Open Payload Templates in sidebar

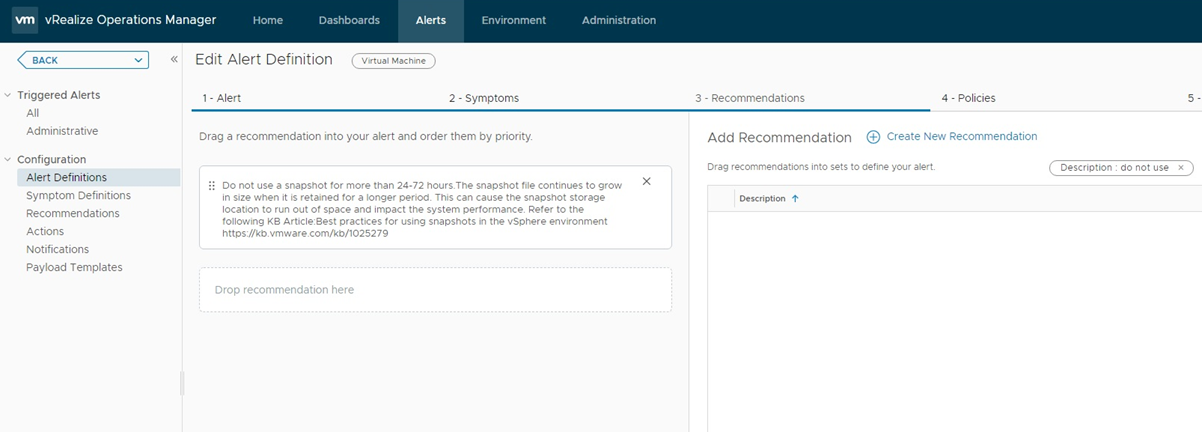coord(74,268)
